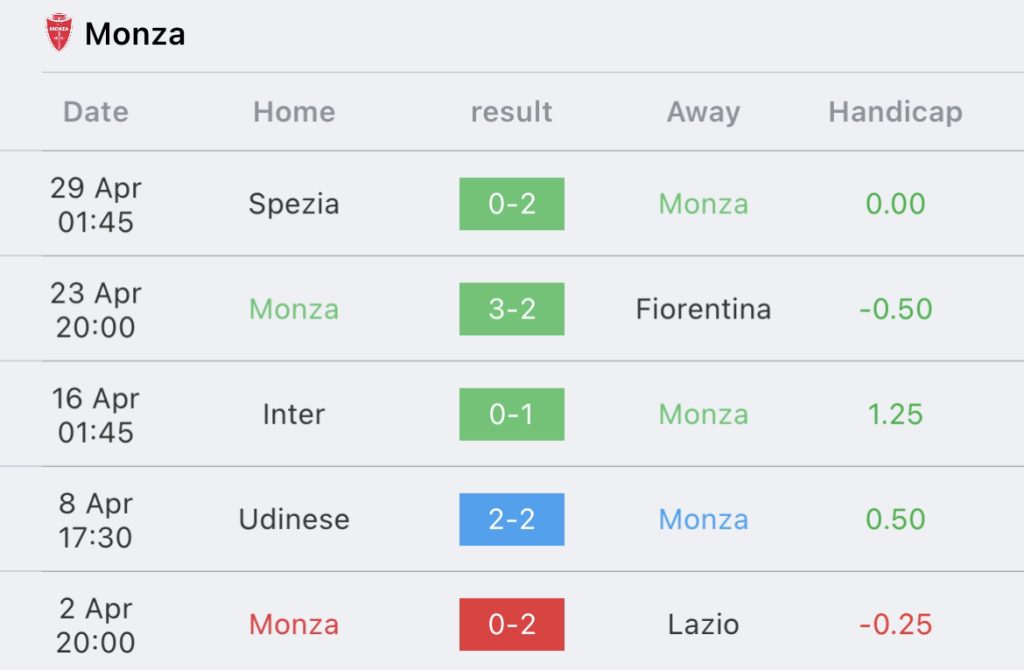The height and width of the screenshot is (670, 1024).
Task: Click the -0.25 handicap value
Action: point(895,624)
